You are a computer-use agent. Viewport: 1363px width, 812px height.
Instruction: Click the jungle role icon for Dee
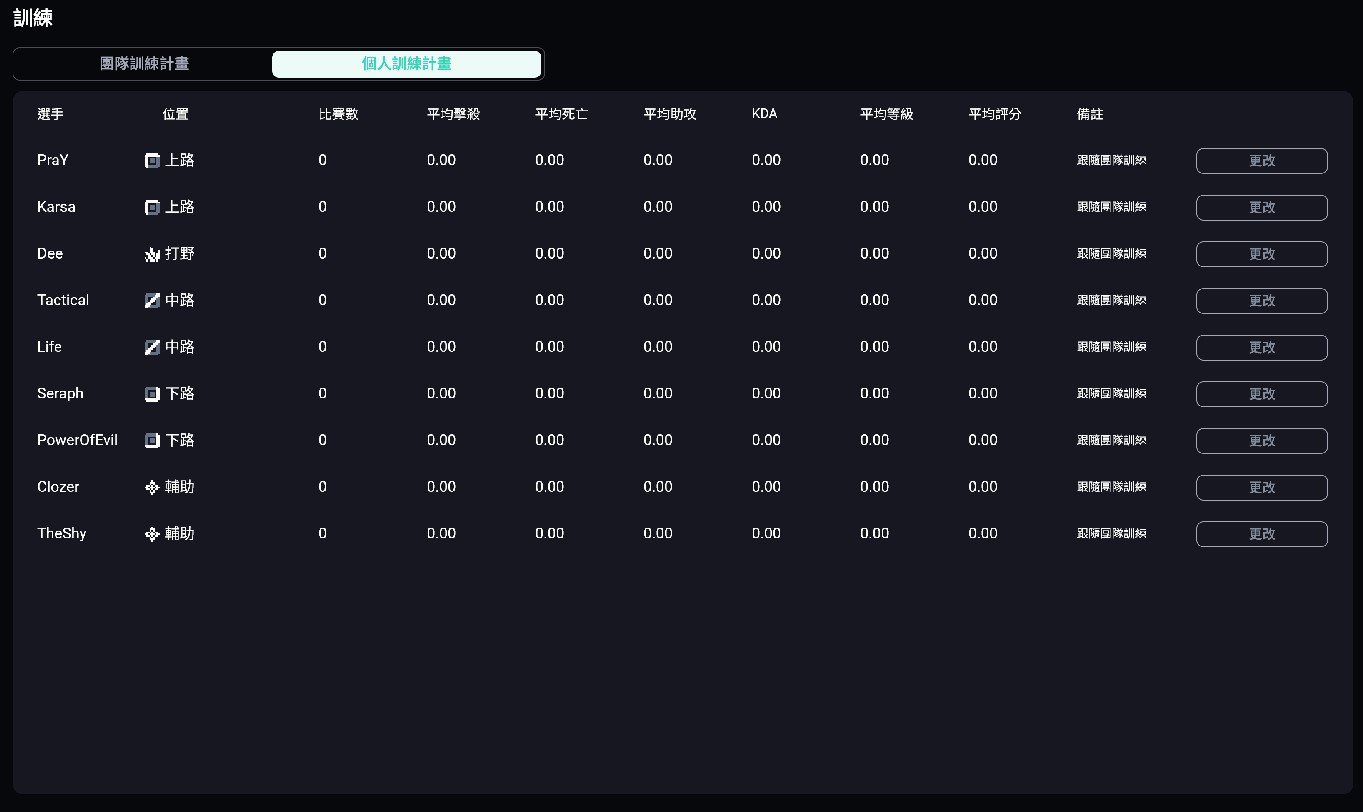(152, 254)
